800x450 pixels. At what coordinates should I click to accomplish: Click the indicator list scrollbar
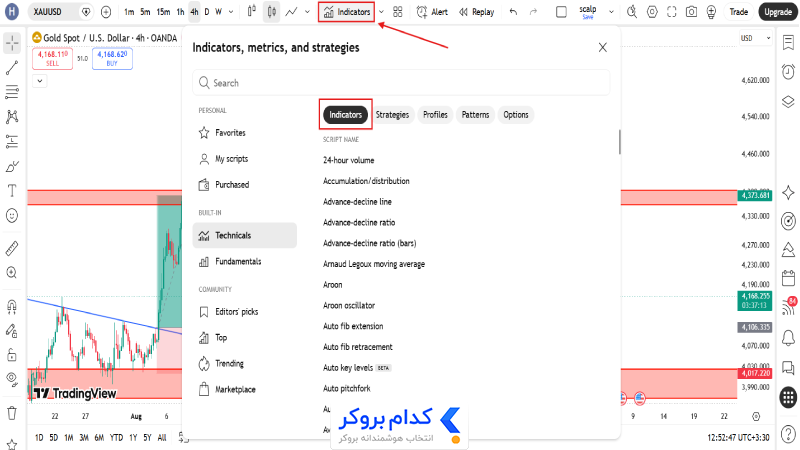click(619, 141)
